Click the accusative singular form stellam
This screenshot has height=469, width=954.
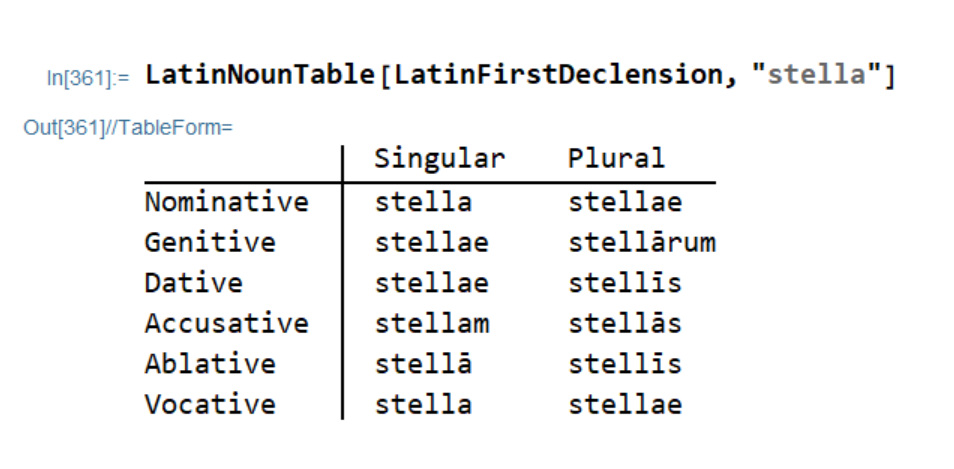click(432, 324)
